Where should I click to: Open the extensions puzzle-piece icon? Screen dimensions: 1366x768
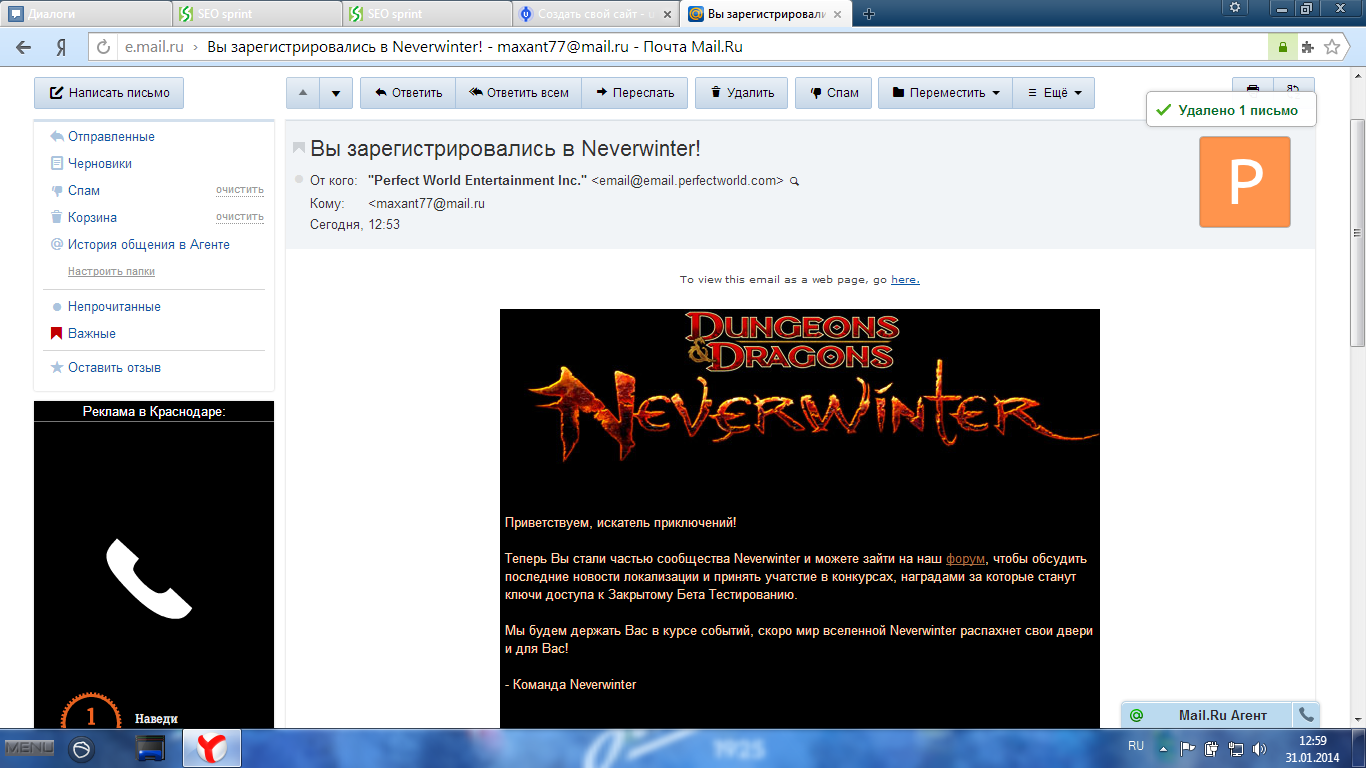1307,47
